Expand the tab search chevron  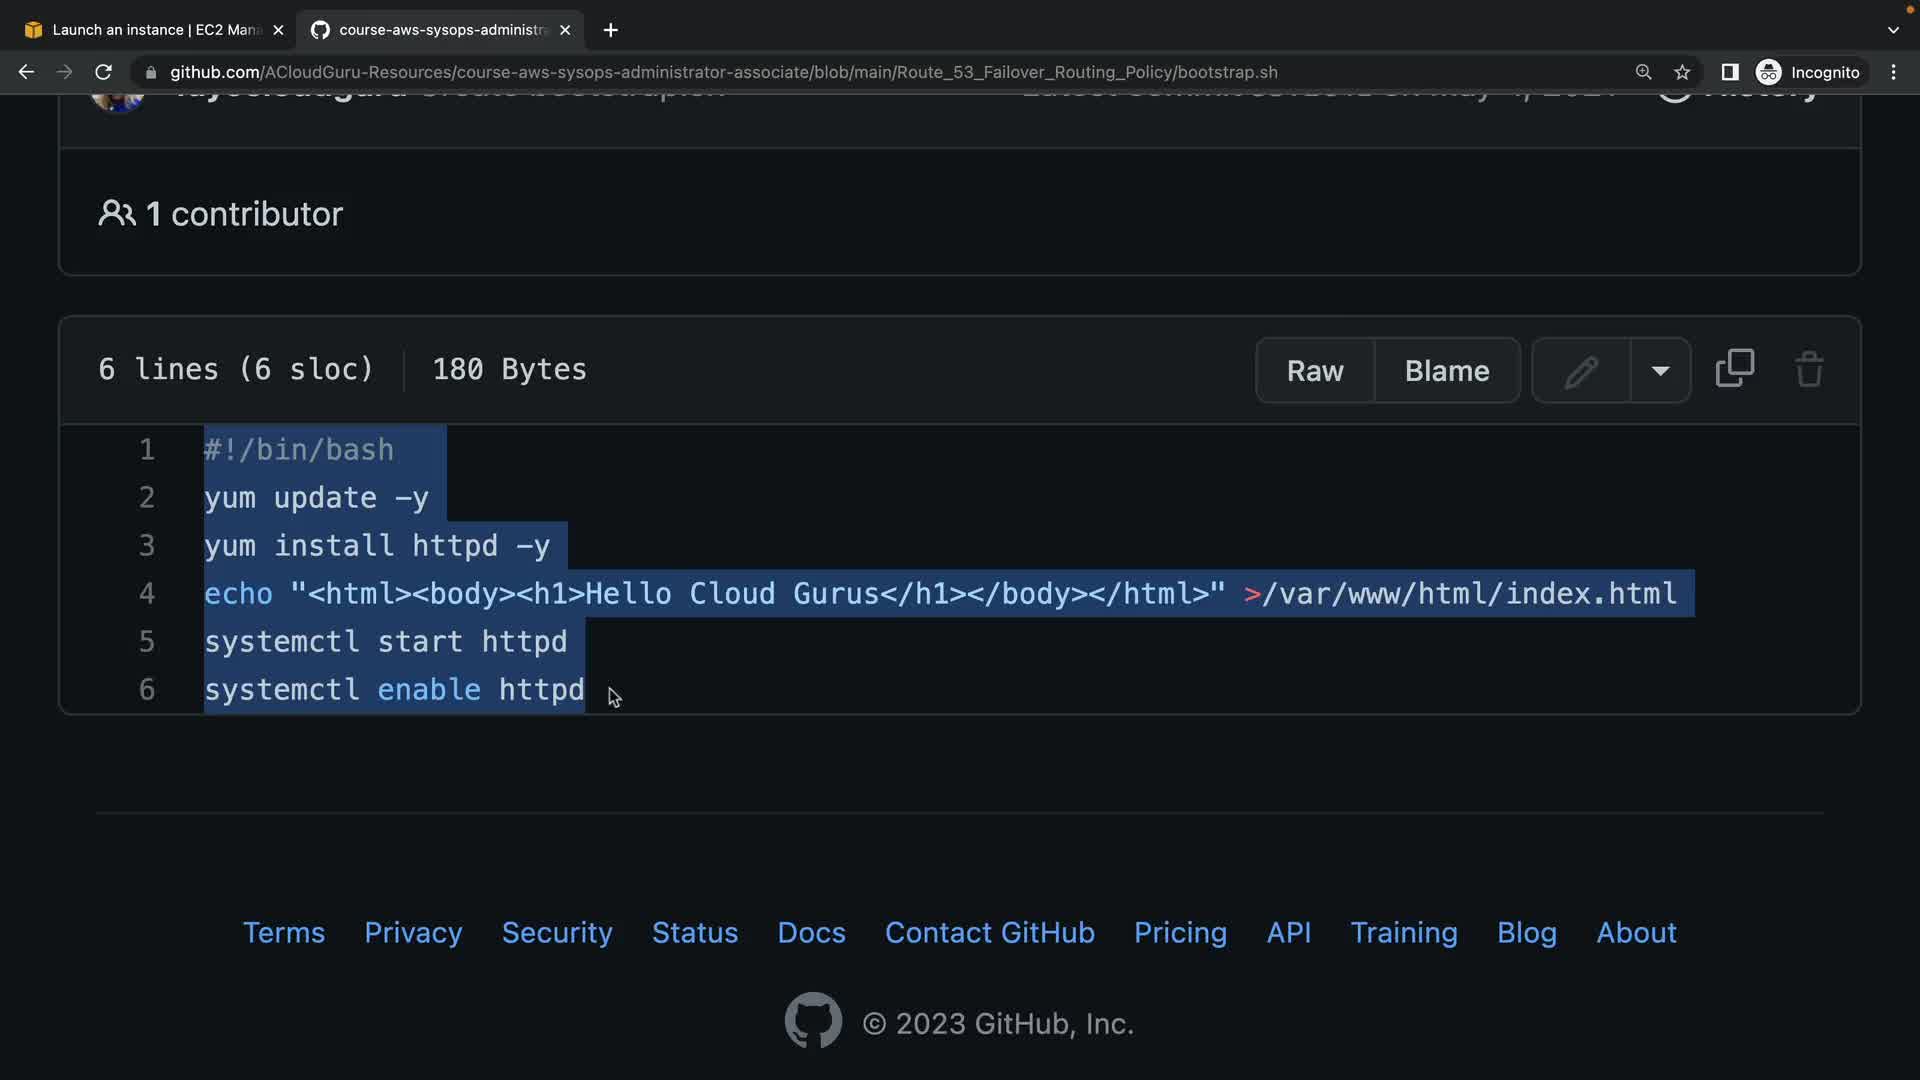1893,30
